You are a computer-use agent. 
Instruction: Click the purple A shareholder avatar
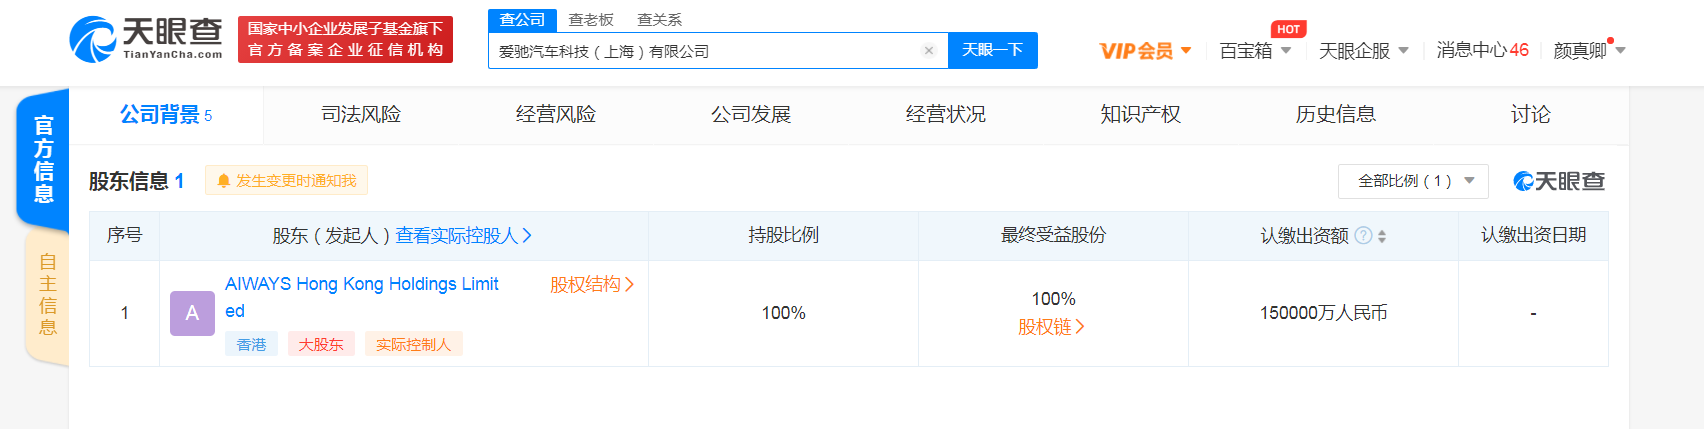click(192, 313)
